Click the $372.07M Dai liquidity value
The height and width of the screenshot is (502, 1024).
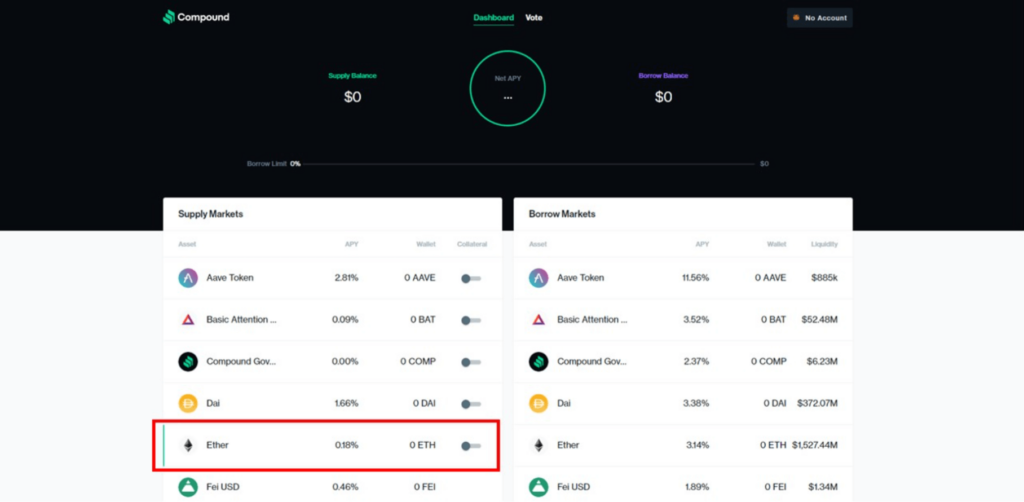(x=817, y=403)
